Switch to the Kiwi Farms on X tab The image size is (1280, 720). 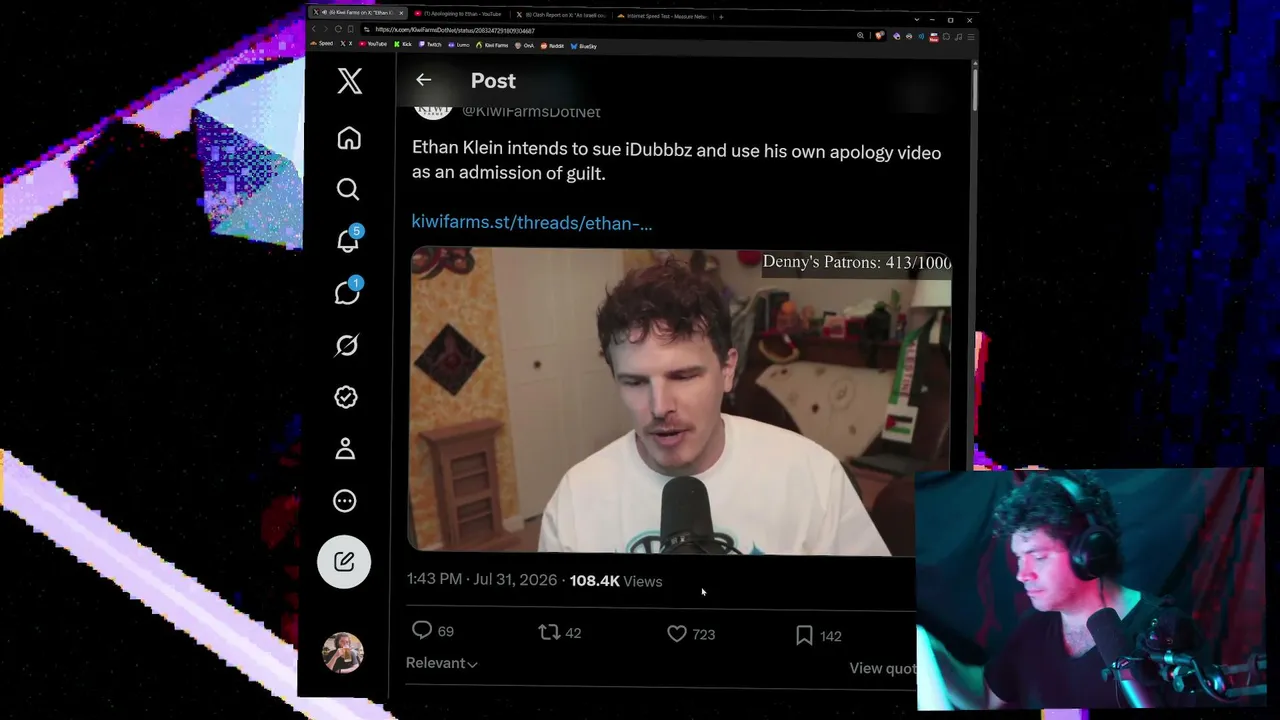[x=358, y=13]
